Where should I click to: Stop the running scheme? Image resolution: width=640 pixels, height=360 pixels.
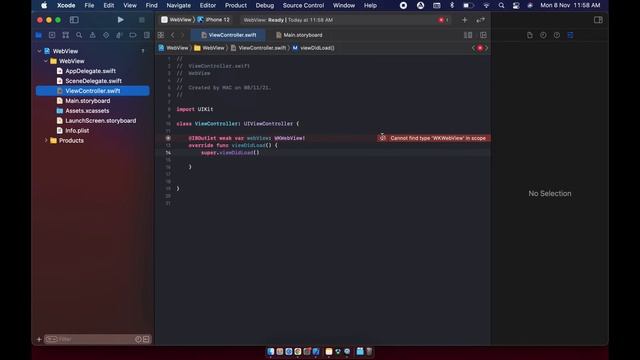pyautogui.click(x=142, y=20)
